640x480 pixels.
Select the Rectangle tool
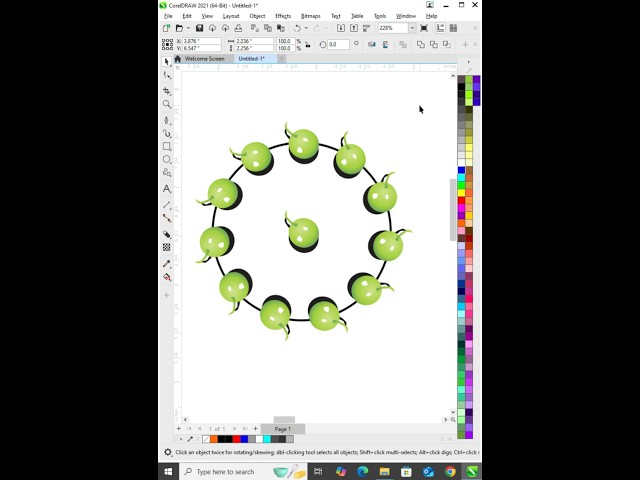tap(167, 146)
